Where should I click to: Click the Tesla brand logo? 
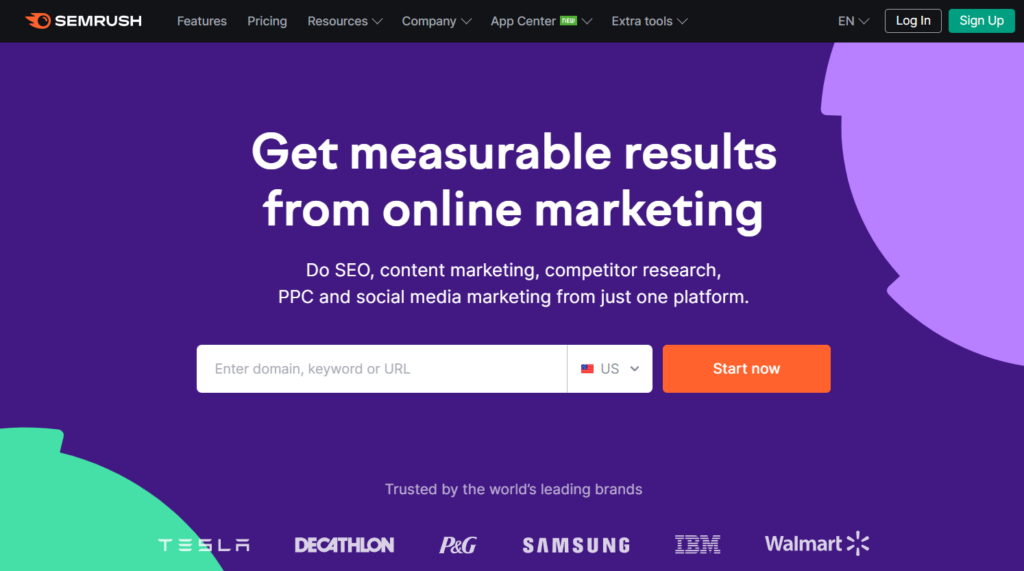coord(204,545)
